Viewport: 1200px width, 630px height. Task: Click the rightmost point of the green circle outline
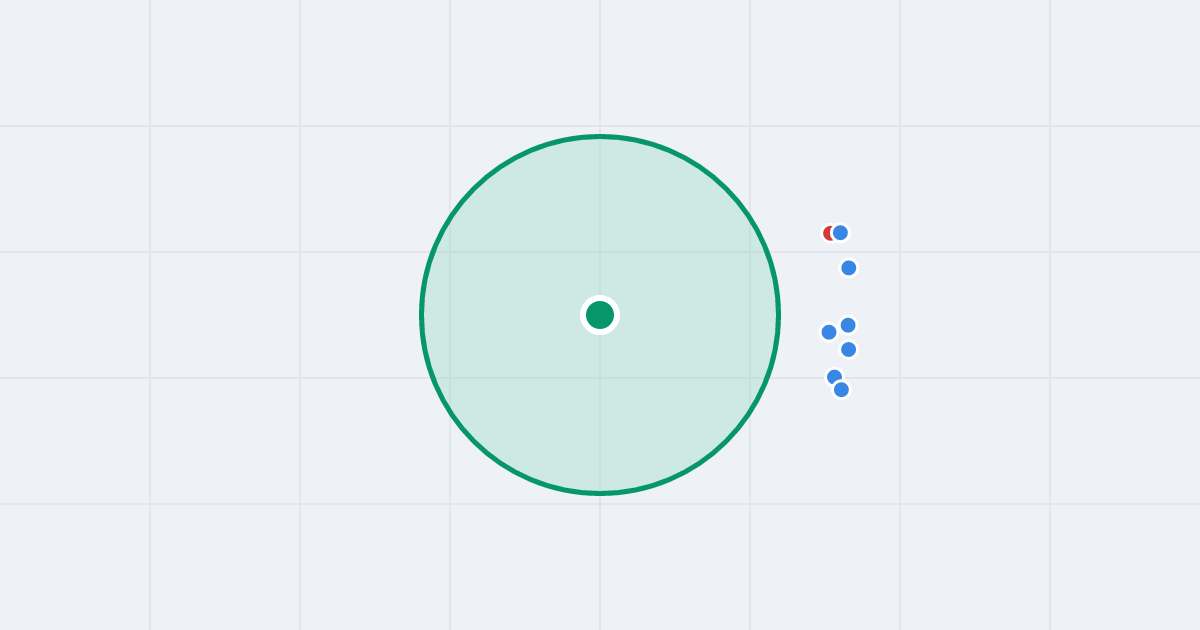(778, 315)
